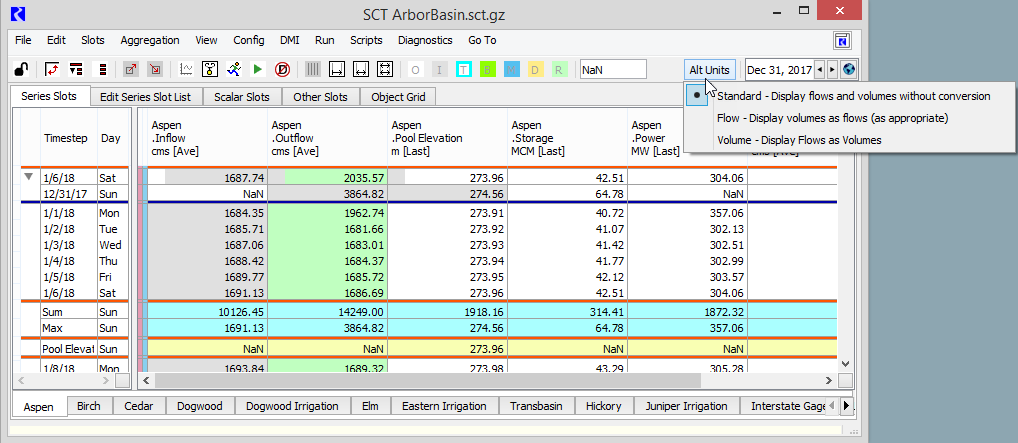1018x443 pixels.
Task: Click the workspace icon at menu bar right
Action: [842, 41]
